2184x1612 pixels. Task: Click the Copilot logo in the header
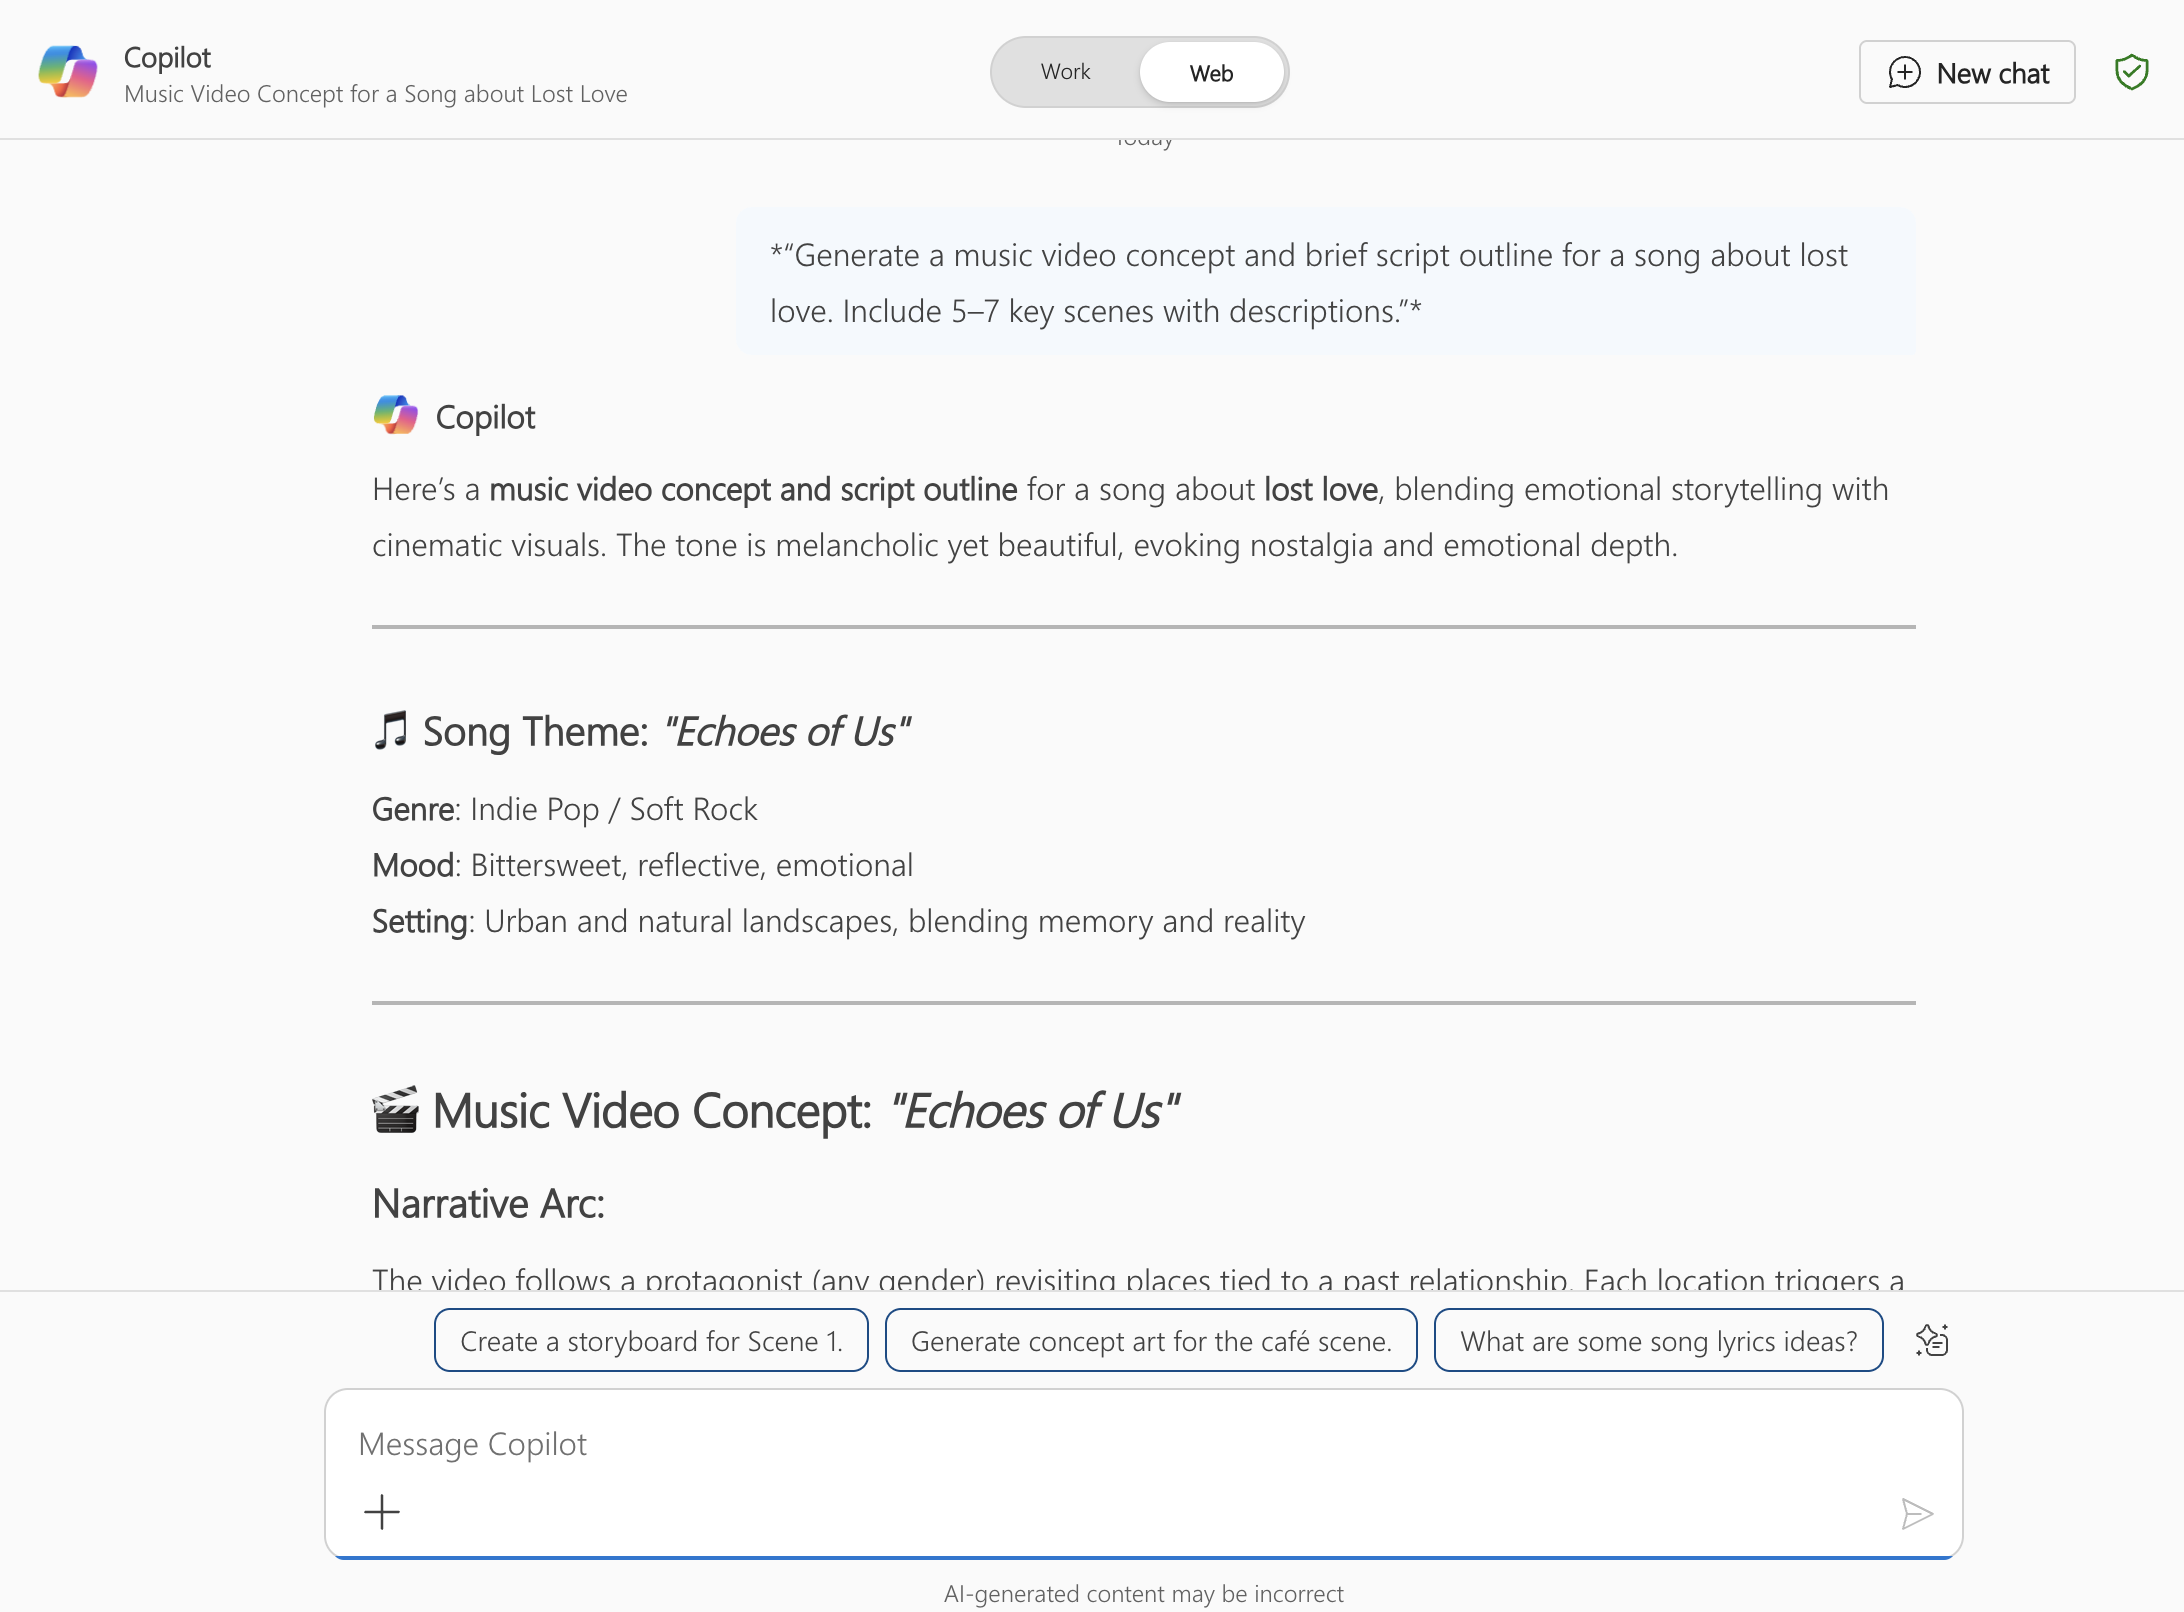tap(68, 71)
